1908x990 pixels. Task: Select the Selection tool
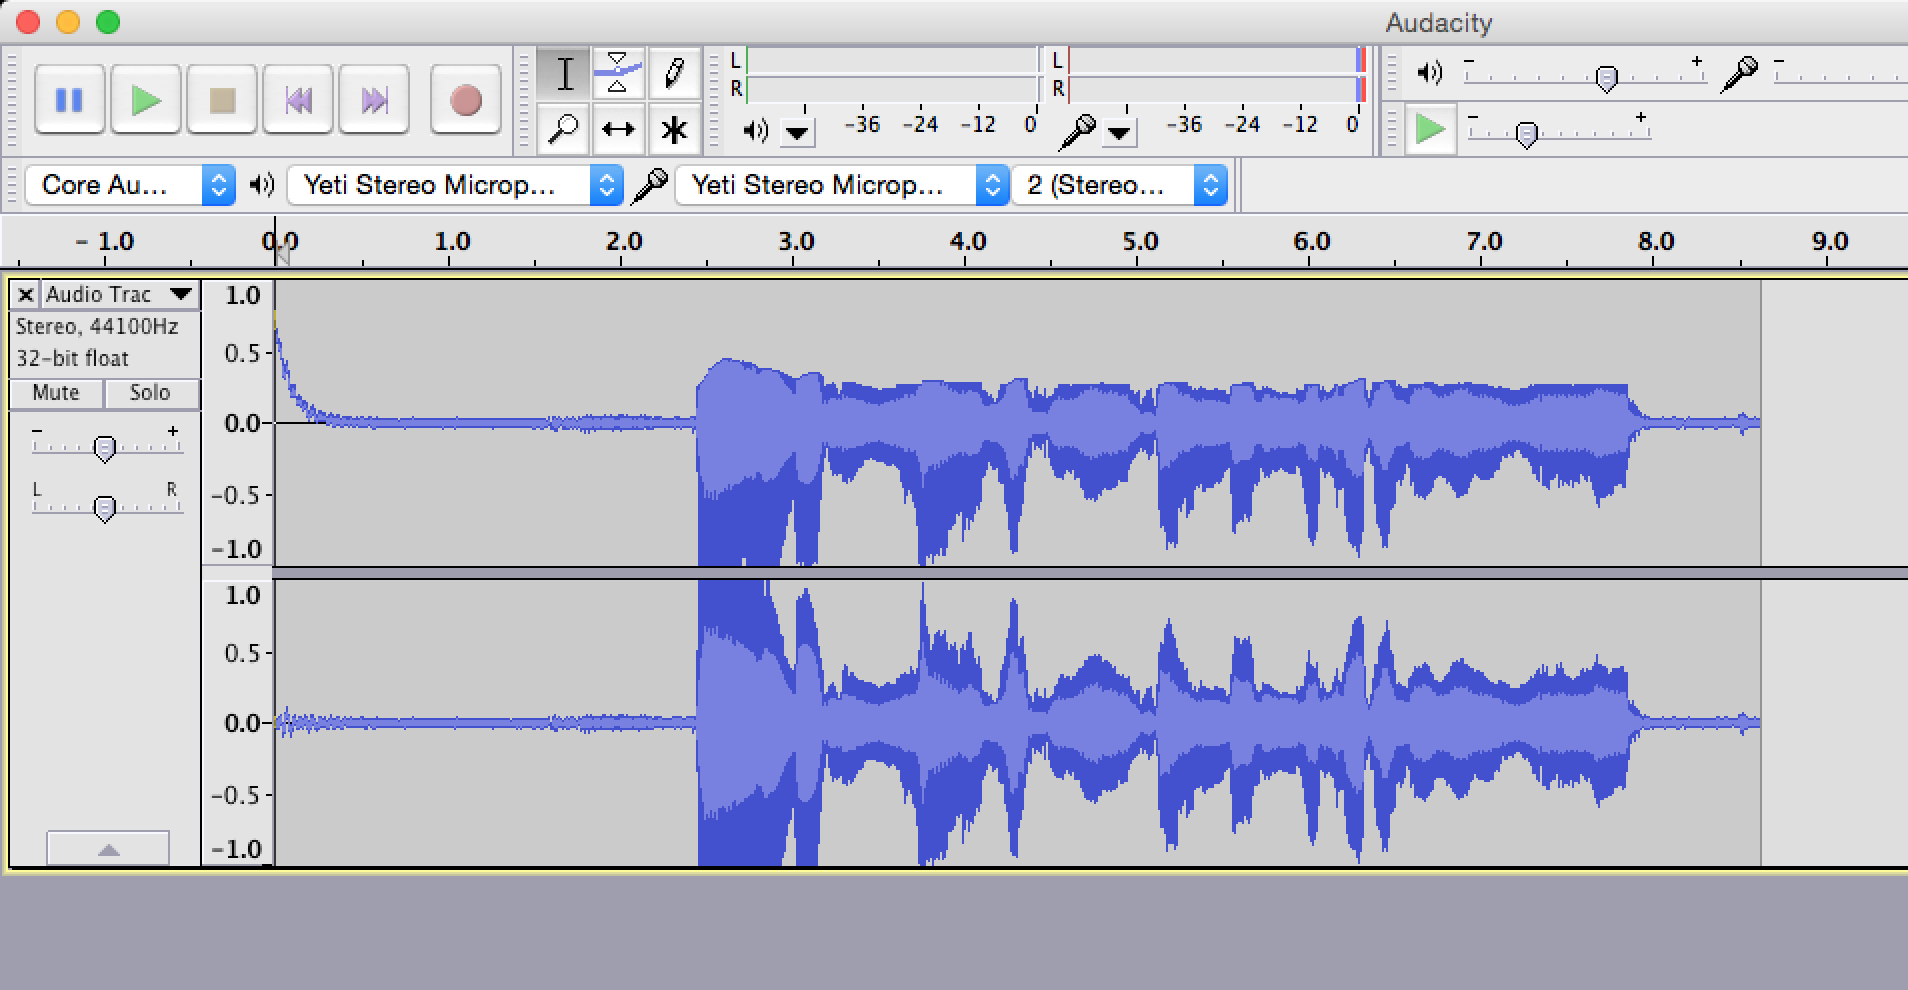pyautogui.click(x=565, y=72)
